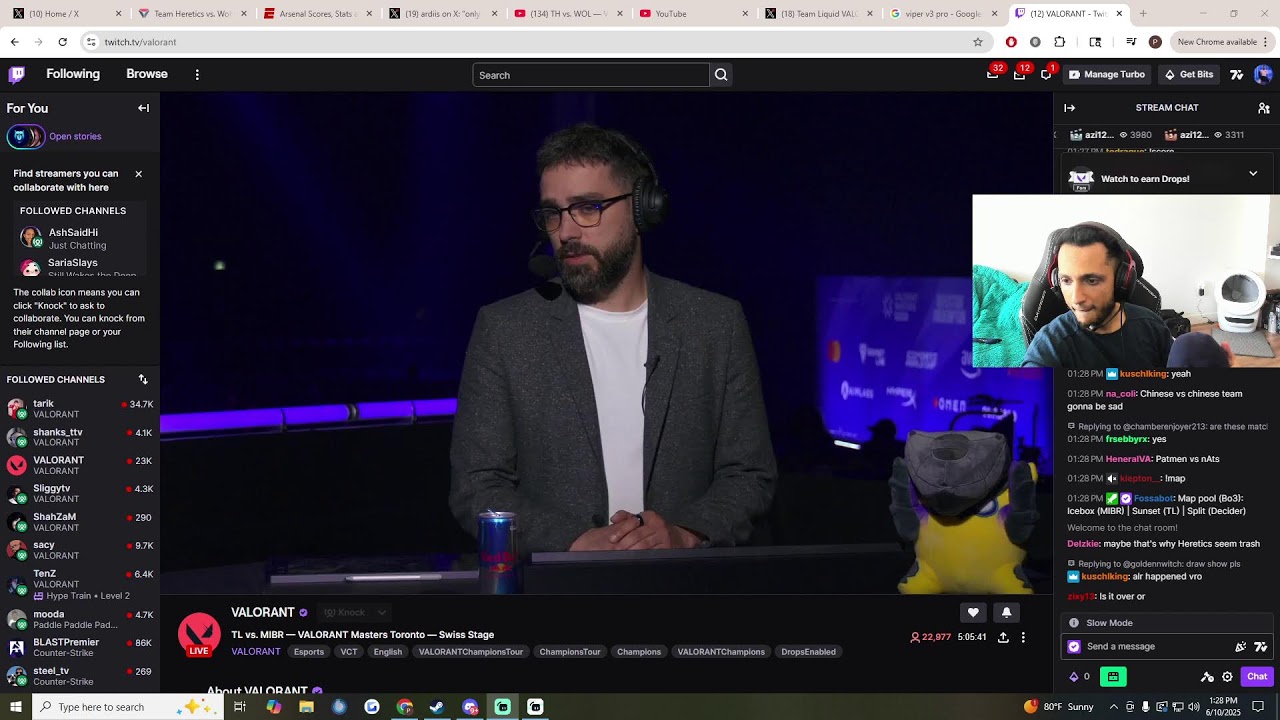Image resolution: width=1280 pixels, height=720 pixels.
Task: Open chat identity badge in message box
Action: pyautogui.click(x=1074, y=647)
